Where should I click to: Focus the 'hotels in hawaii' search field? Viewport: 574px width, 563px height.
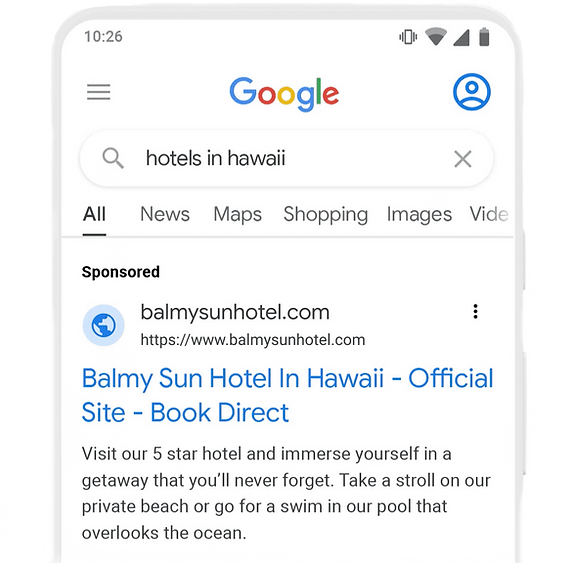pos(287,159)
